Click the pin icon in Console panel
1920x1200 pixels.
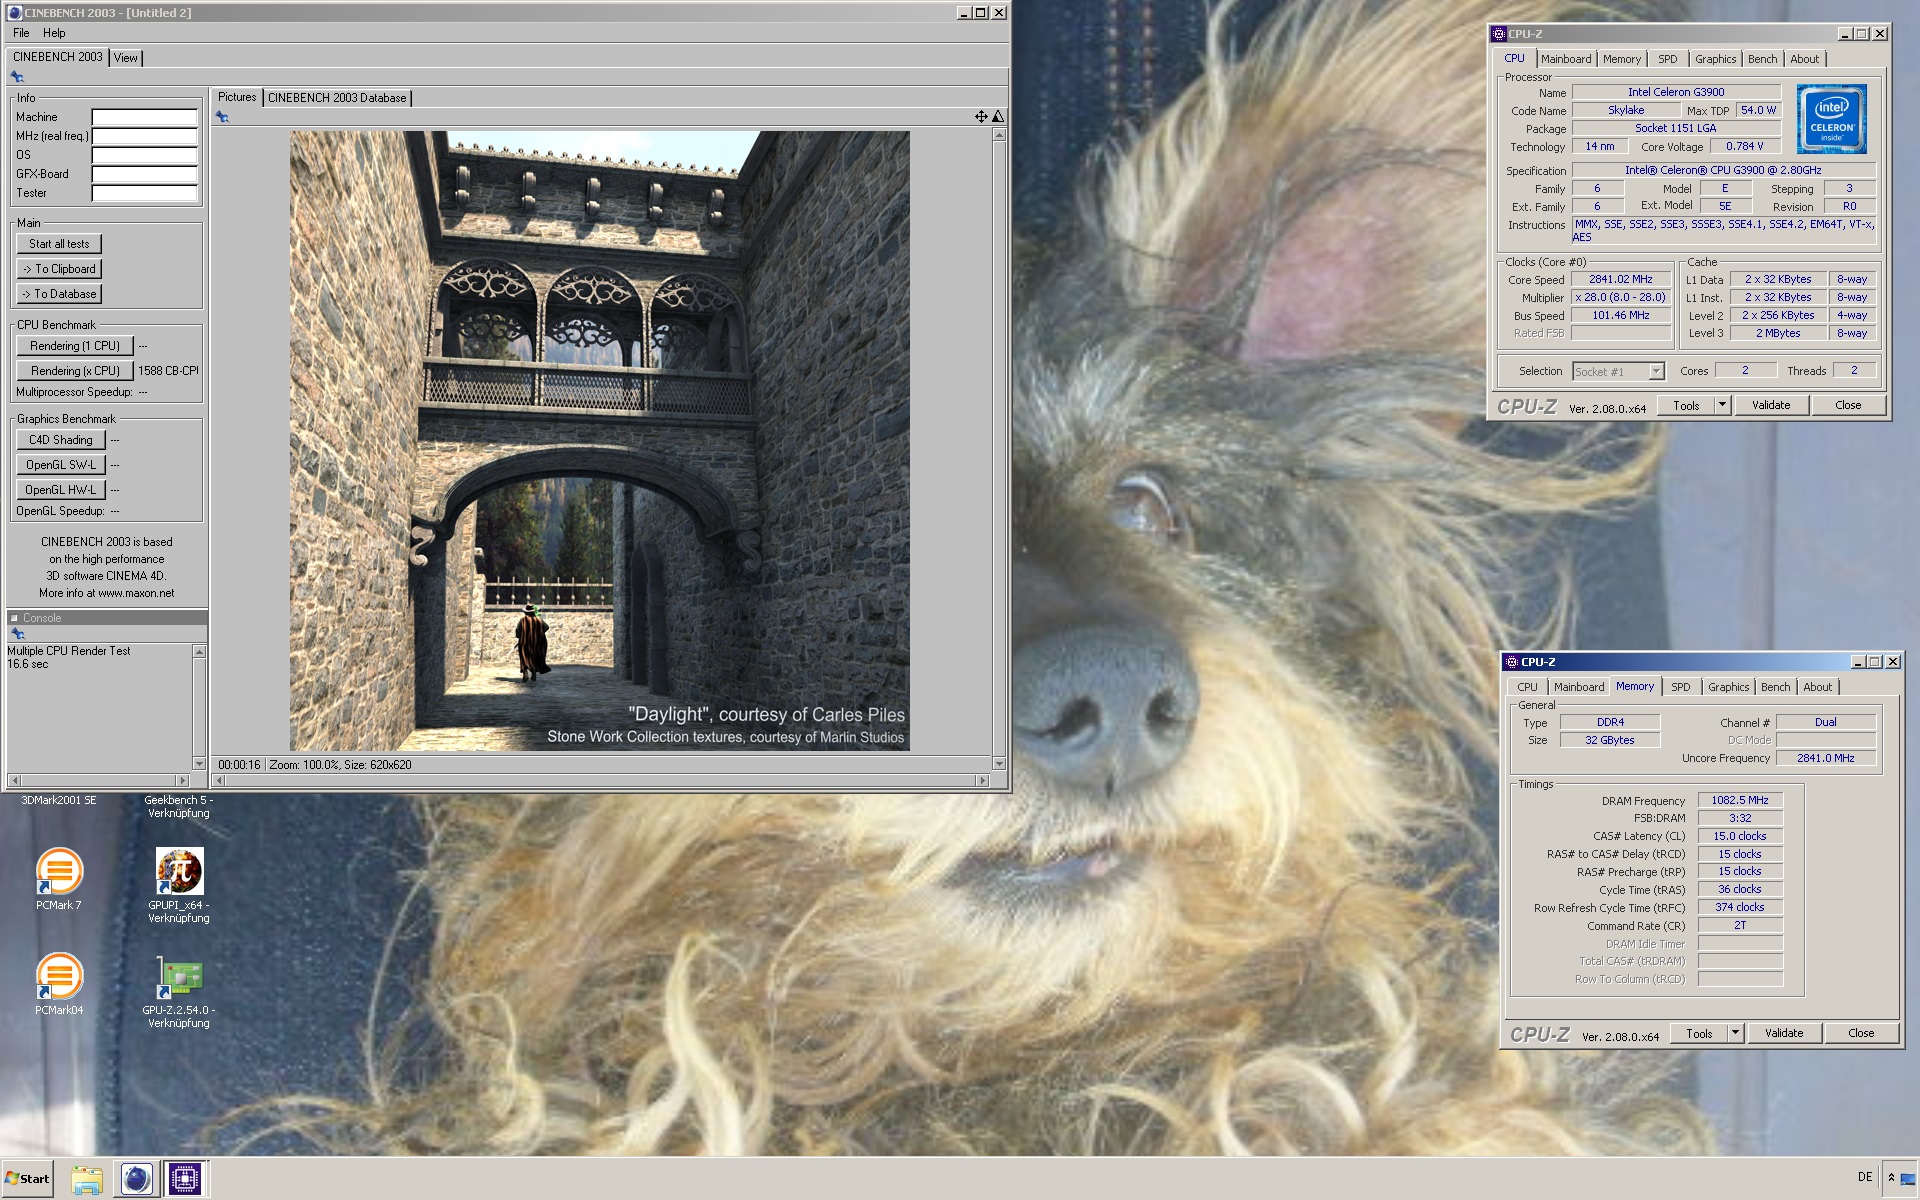(17, 634)
